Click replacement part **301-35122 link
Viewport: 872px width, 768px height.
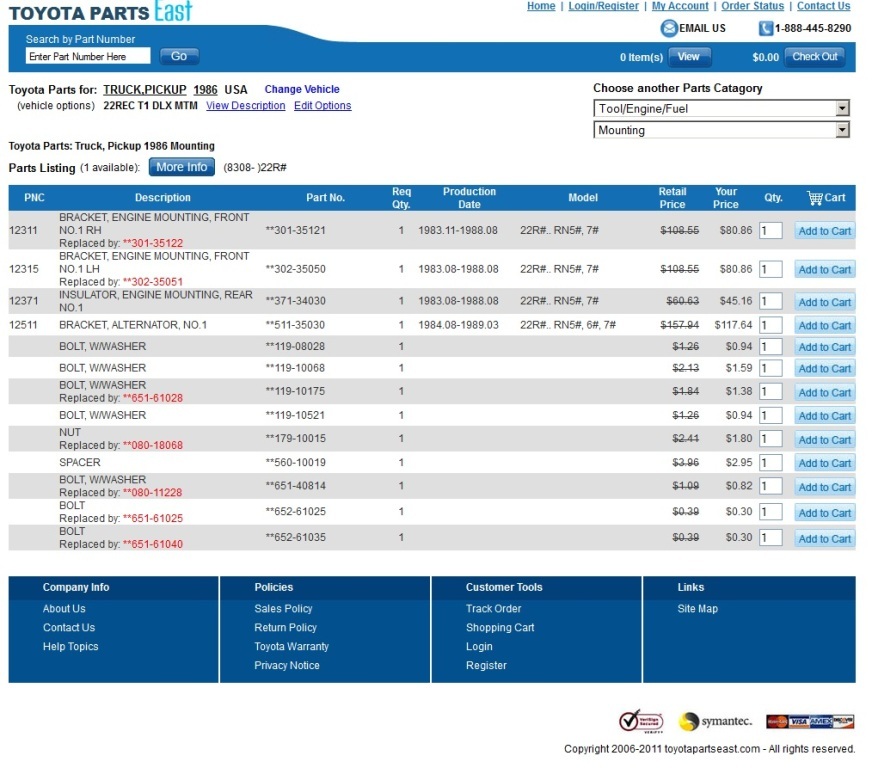tap(153, 243)
